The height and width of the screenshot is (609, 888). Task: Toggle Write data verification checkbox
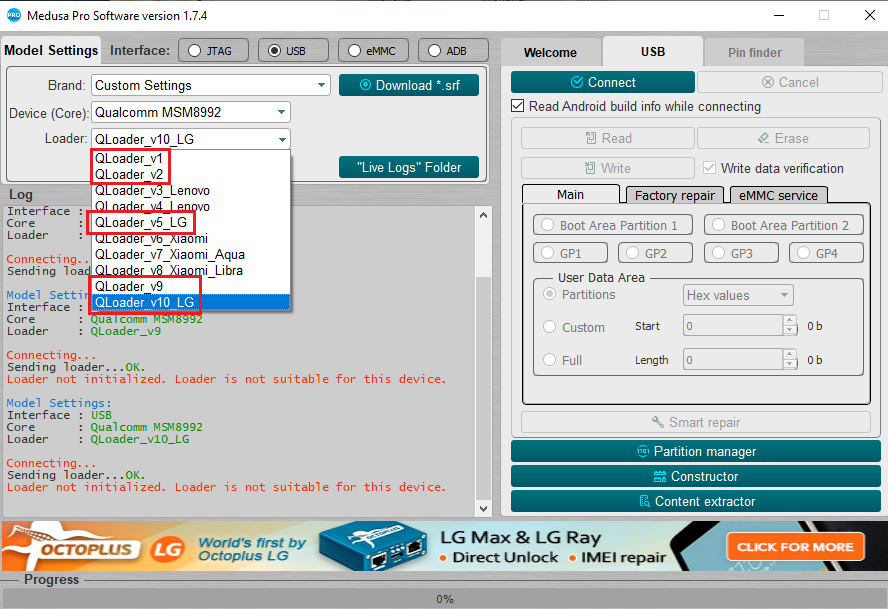tap(708, 168)
